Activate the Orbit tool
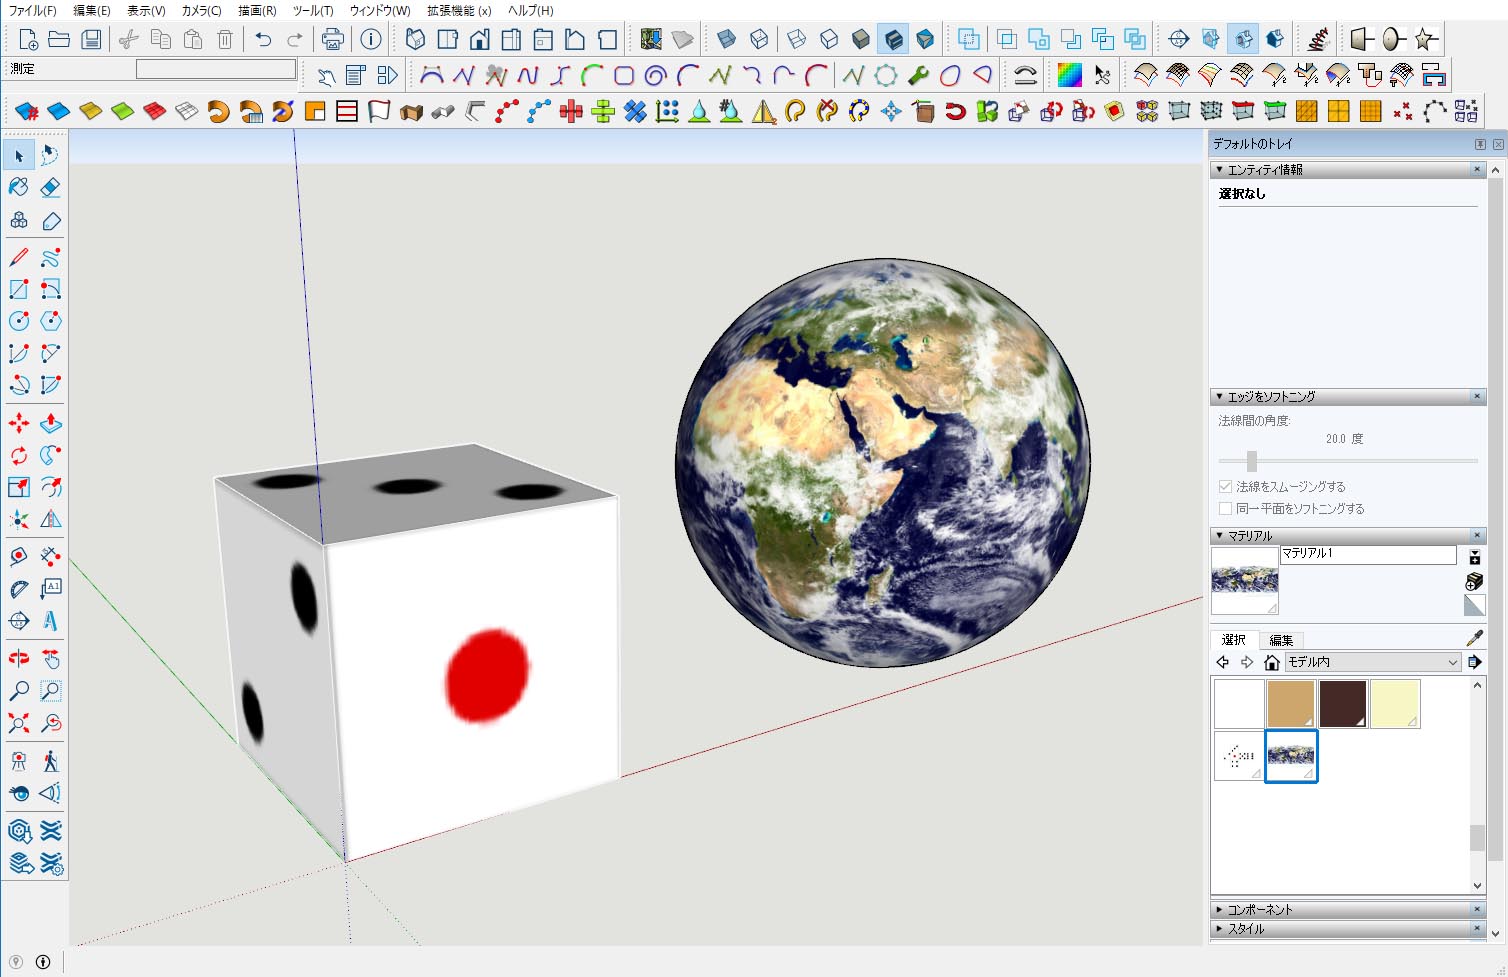The width and height of the screenshot is (1508, 977). [19, 659]
